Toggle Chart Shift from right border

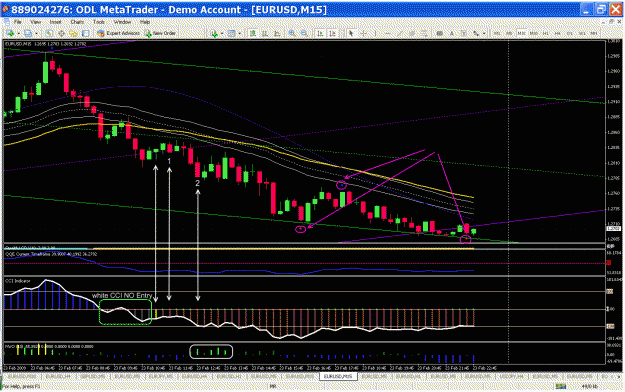332,33
